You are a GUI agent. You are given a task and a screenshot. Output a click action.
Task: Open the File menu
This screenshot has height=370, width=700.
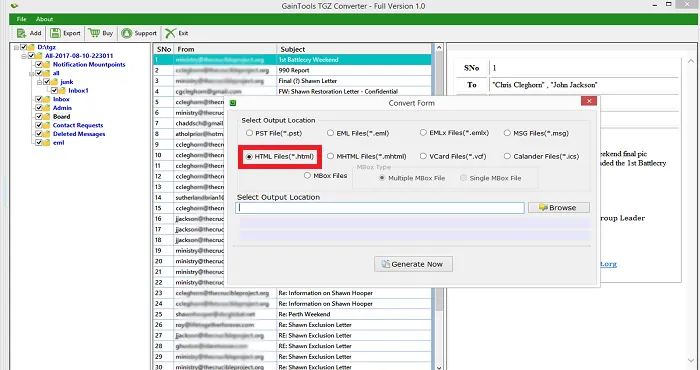21,19
